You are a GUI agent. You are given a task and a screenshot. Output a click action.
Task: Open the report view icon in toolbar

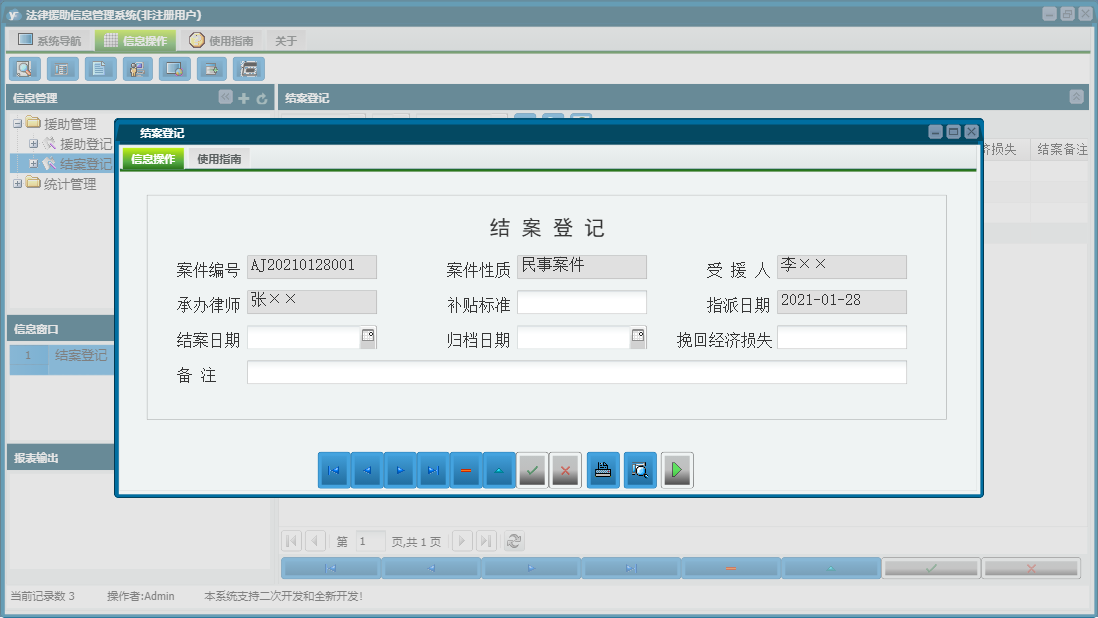61,69
